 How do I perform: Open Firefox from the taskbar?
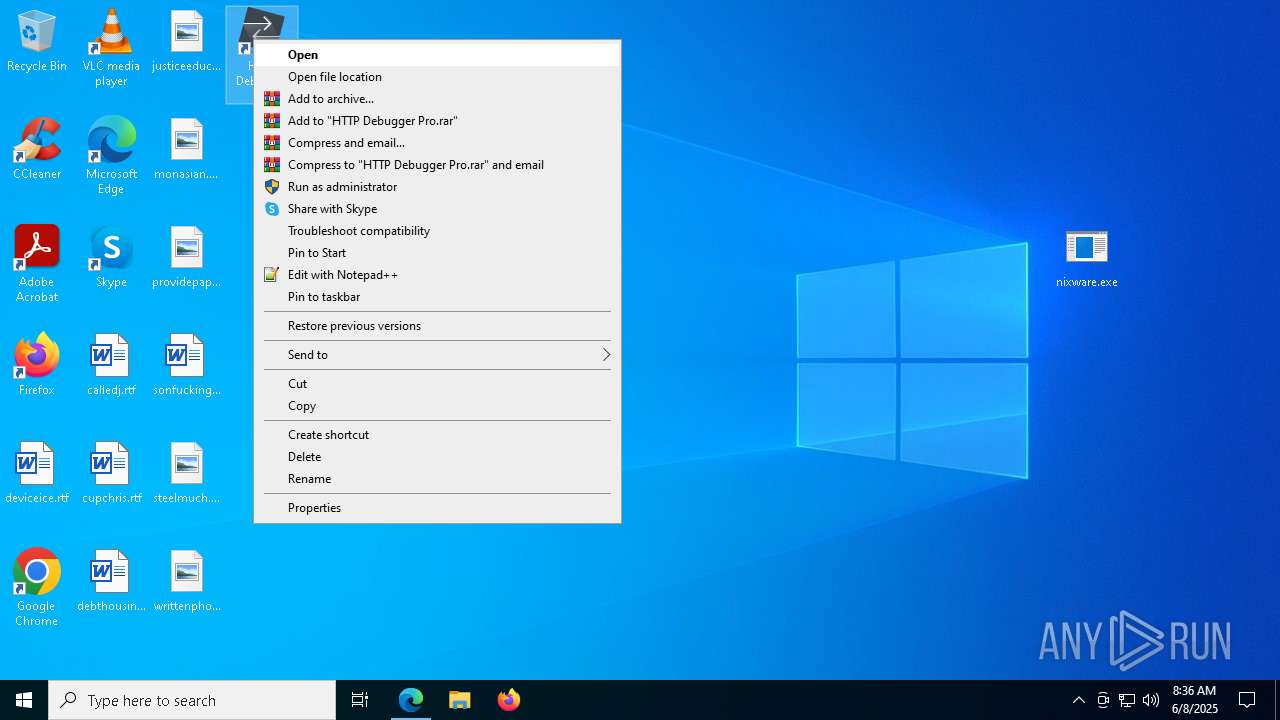tap(509, 700)
